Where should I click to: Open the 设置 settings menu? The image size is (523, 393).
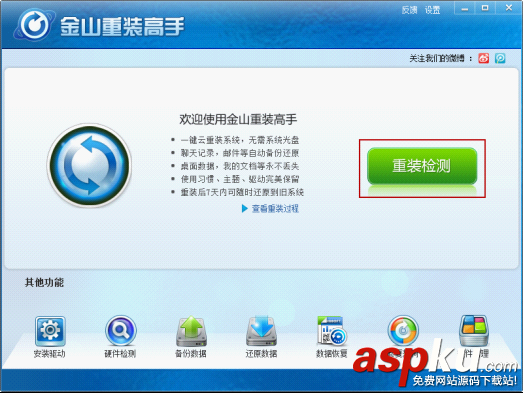[x=432, y=10]
